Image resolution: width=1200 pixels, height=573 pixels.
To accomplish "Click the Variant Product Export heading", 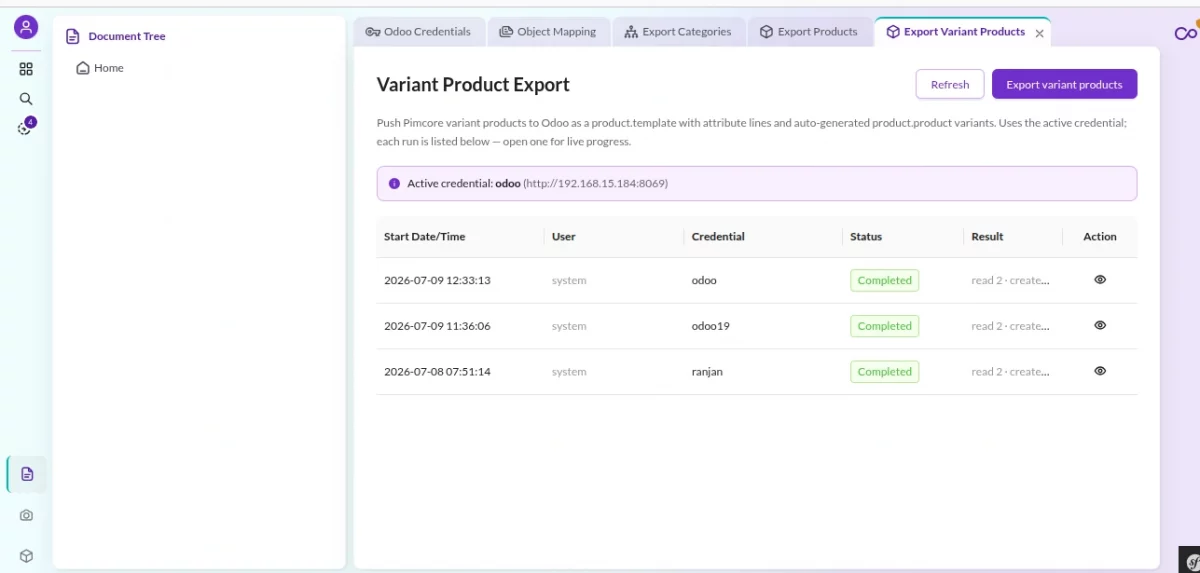I will tap(473, 85).
